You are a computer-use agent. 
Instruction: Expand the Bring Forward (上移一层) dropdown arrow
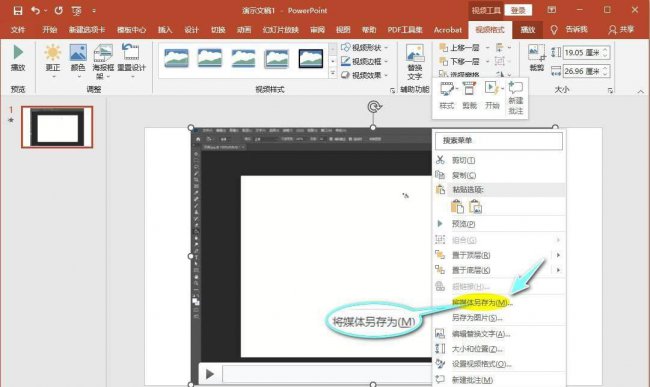pos(488,48)
